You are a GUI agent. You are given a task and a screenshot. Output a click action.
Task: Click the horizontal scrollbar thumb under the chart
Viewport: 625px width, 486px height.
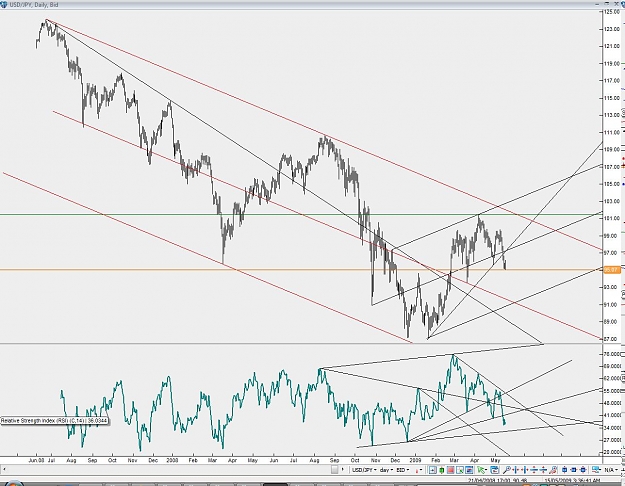pyautogui.click(x=334, y=470)
